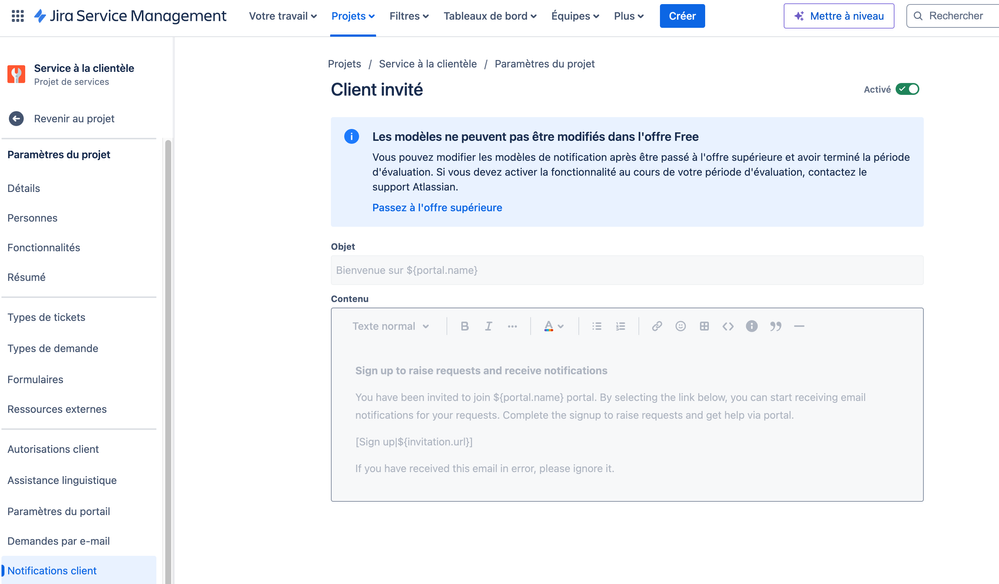Expand the Votre travail menu
This screenshot has height=584, width=999.
pos(282,16)
